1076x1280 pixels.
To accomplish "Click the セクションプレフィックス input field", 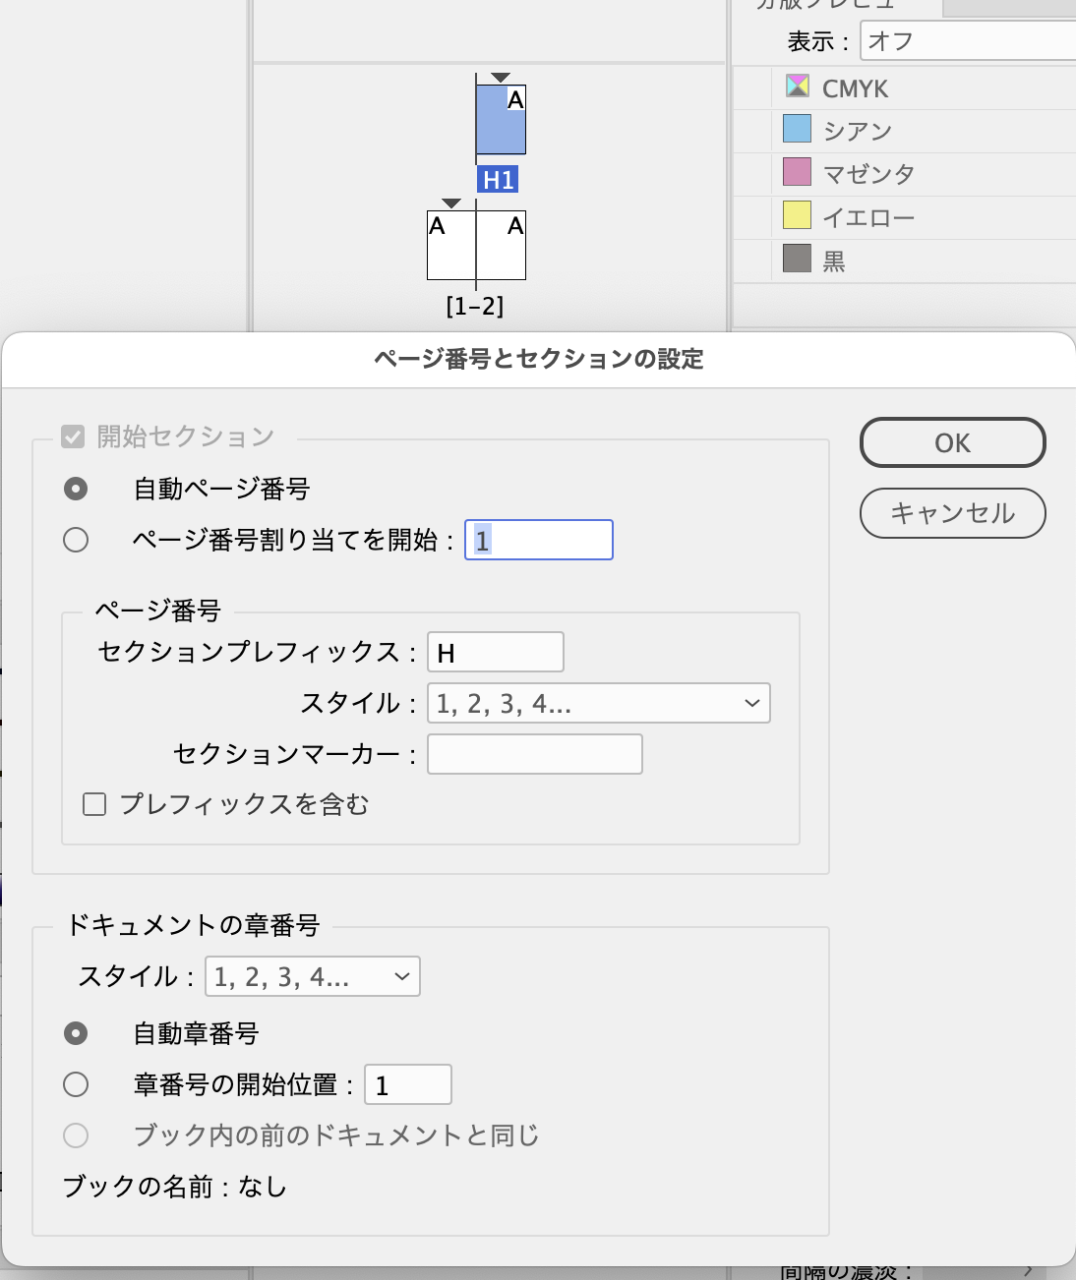I will 495,653.
